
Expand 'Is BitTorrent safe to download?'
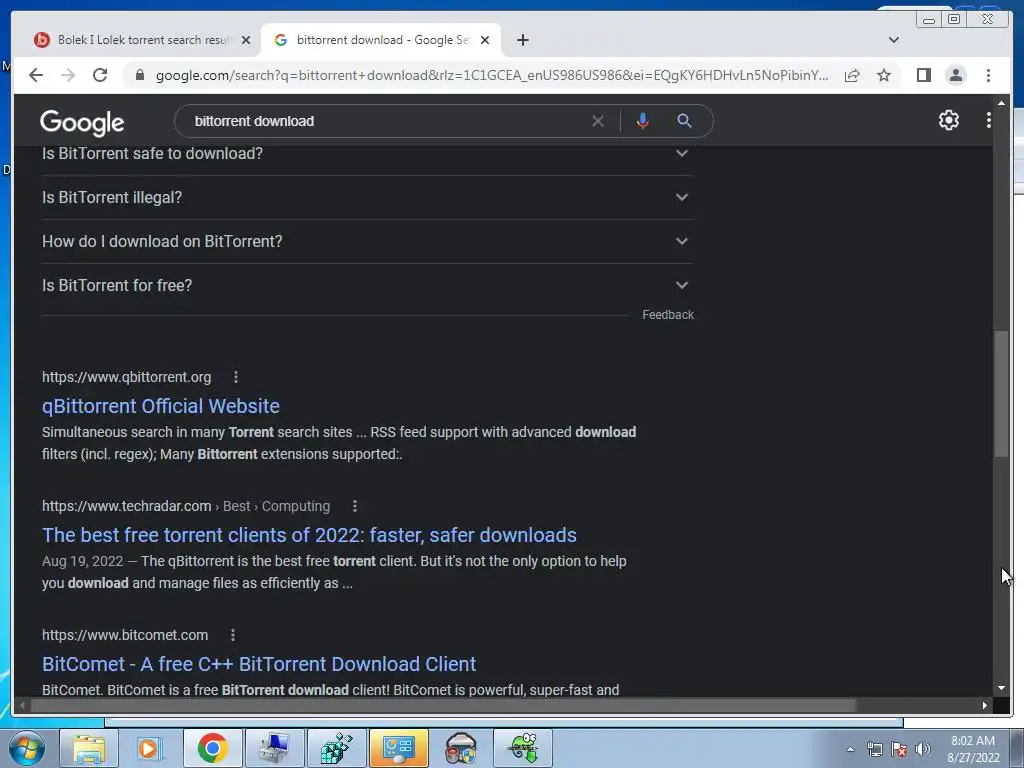pos(367,153)
